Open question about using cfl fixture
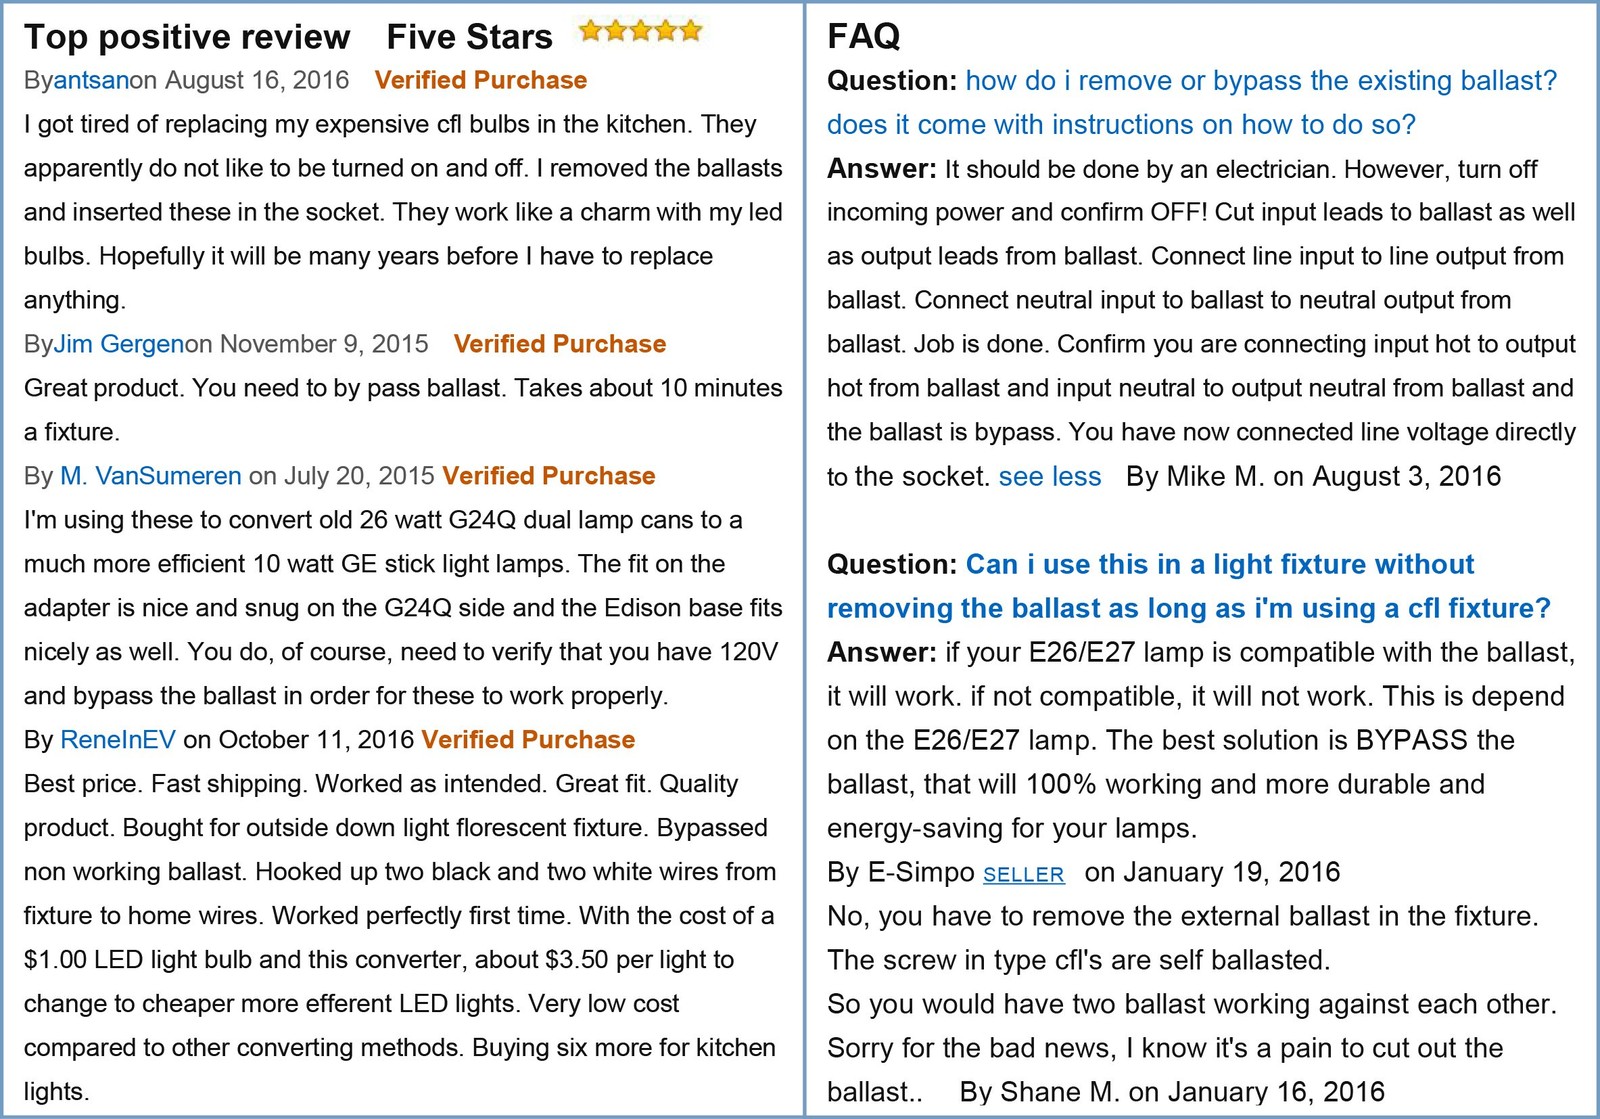 click(x=1189, y=586)
